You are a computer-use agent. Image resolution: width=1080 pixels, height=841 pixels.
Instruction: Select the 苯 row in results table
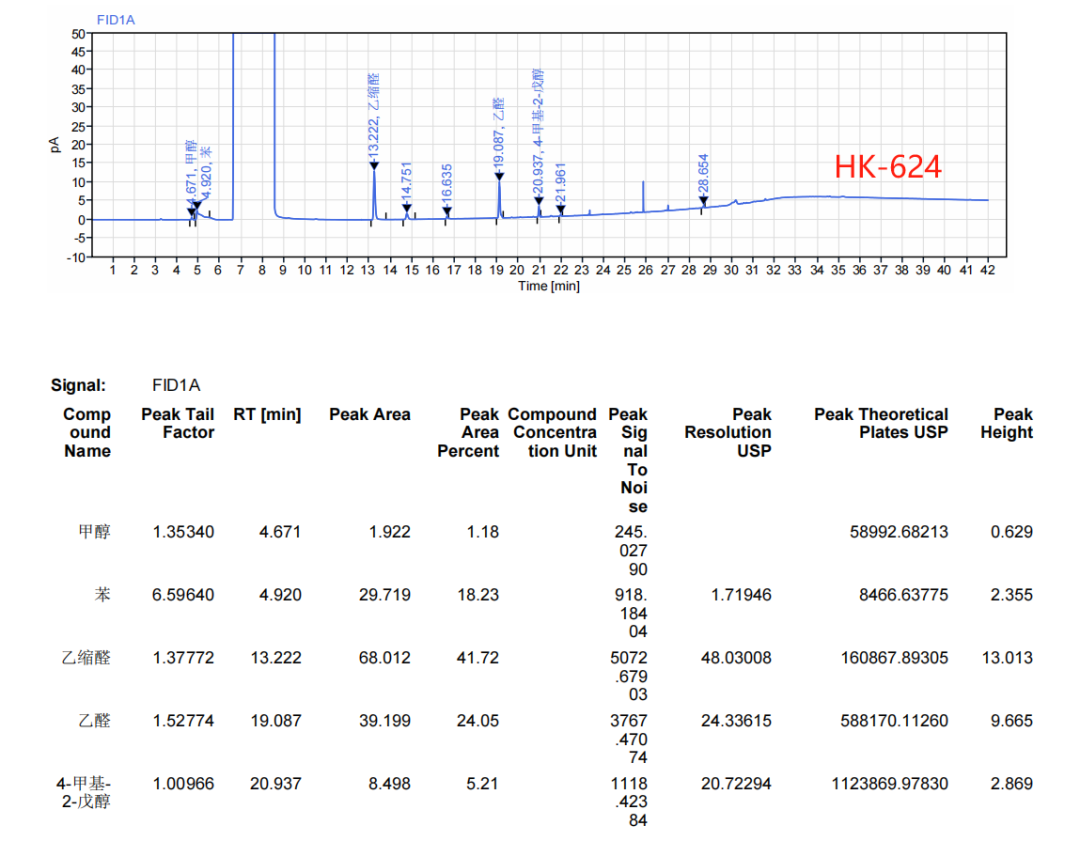click(x=102, y=595)
